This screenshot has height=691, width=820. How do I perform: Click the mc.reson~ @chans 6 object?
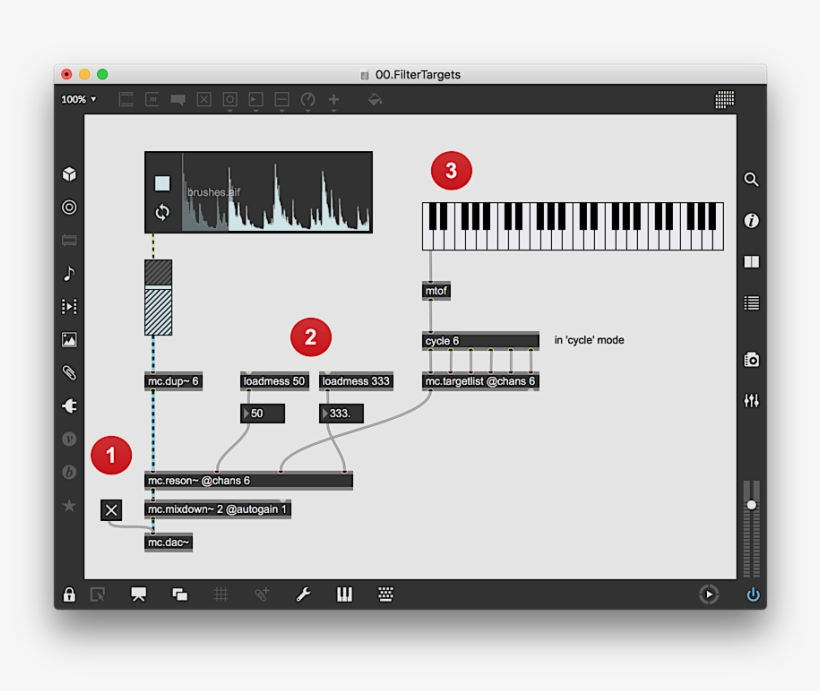pyautogui.click(x=248, y=481)
